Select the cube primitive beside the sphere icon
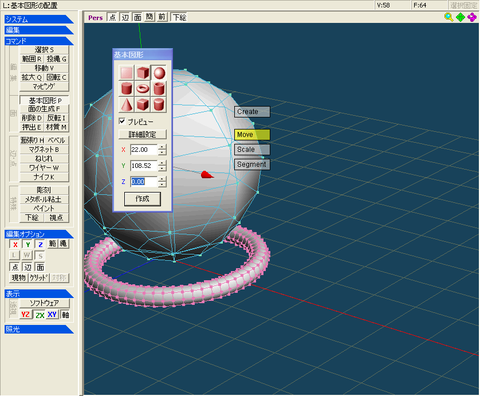The width and height of the screenshot is (480, 396). pos(143,73)
